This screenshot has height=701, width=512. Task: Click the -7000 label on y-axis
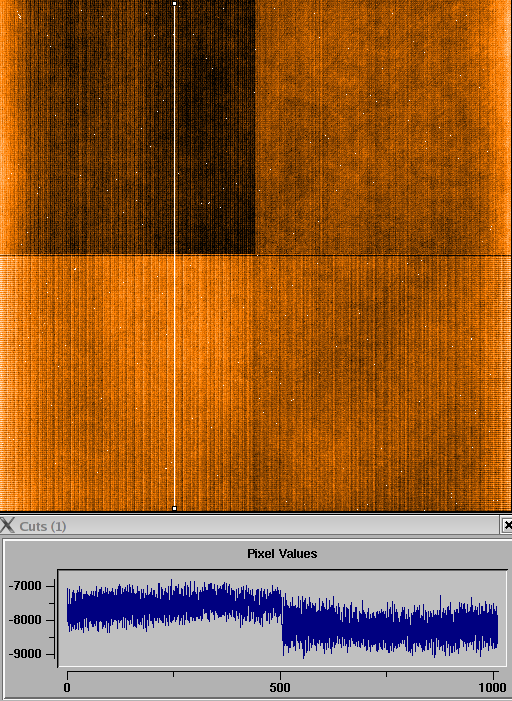click(x=25, y=585)
